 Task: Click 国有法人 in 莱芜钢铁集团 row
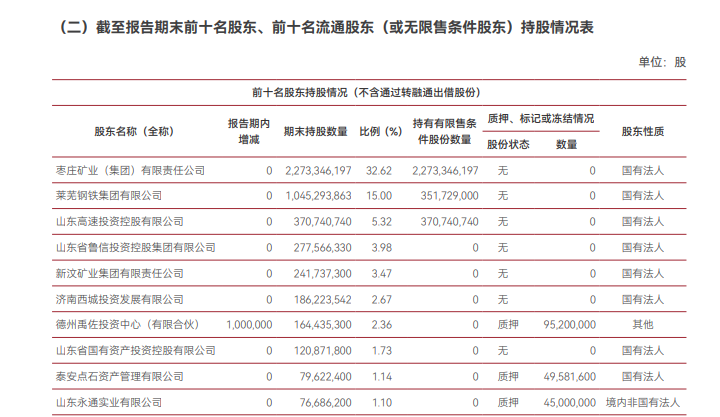coord(643,196)
